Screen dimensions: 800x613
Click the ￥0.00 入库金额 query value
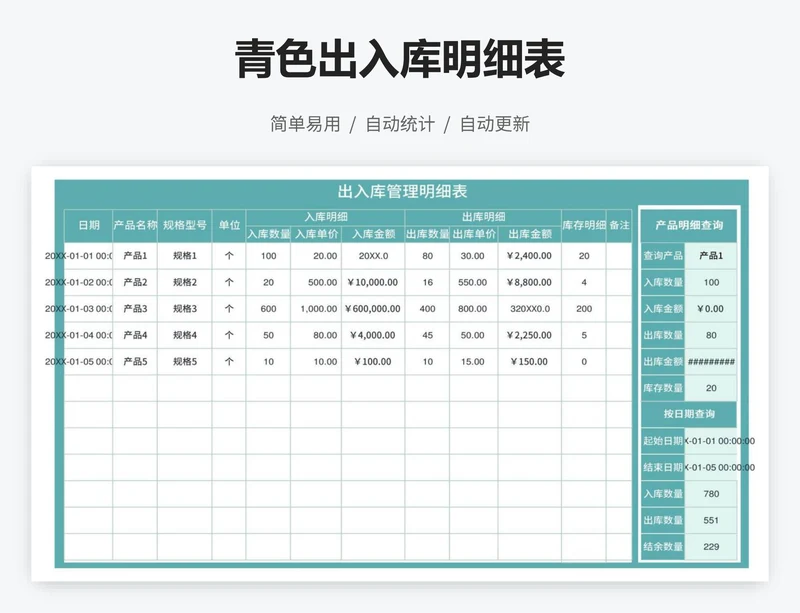[x=711, y=309]
